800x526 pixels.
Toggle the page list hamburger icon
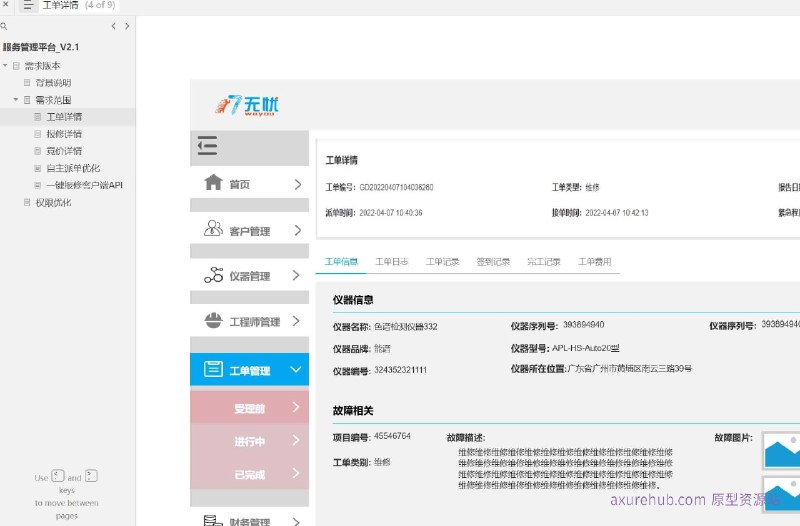[x=28, y=6]
